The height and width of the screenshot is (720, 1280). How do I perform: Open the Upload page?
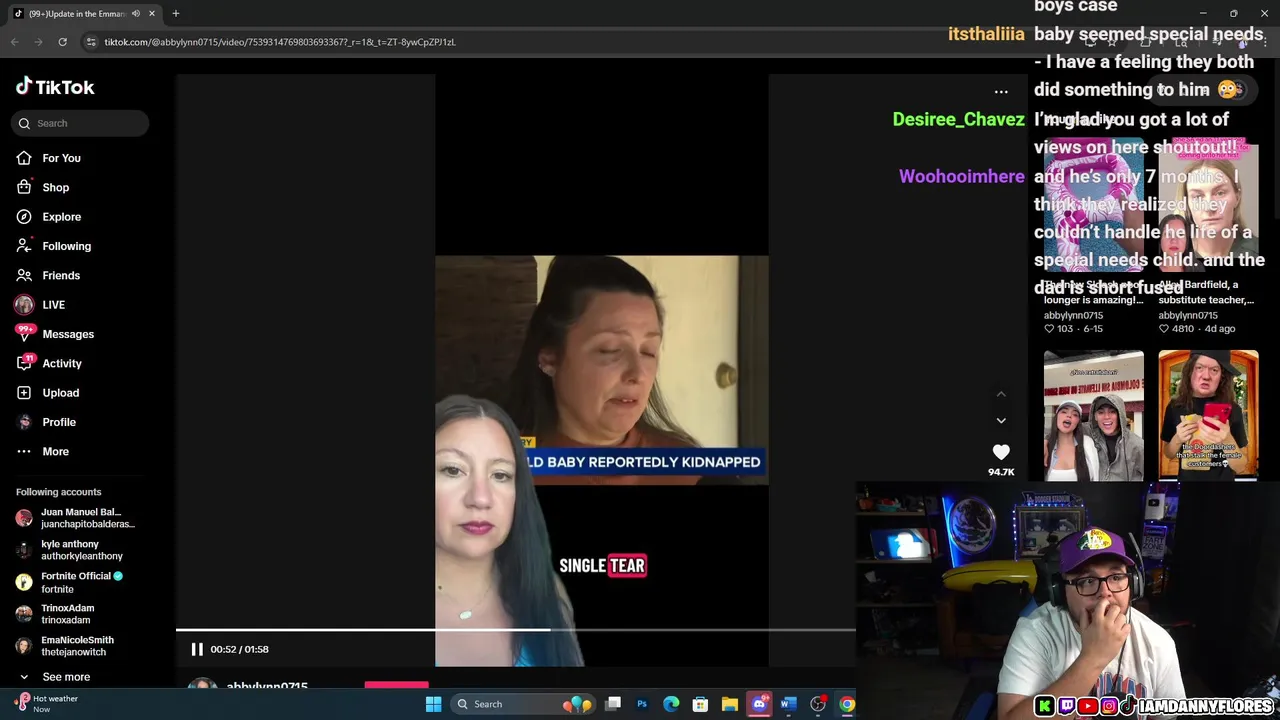point(60,393)
